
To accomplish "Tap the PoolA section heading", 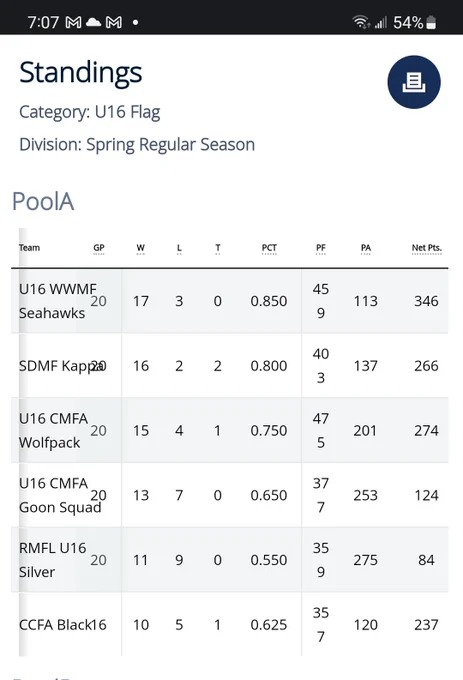I will tap(43, 202).
